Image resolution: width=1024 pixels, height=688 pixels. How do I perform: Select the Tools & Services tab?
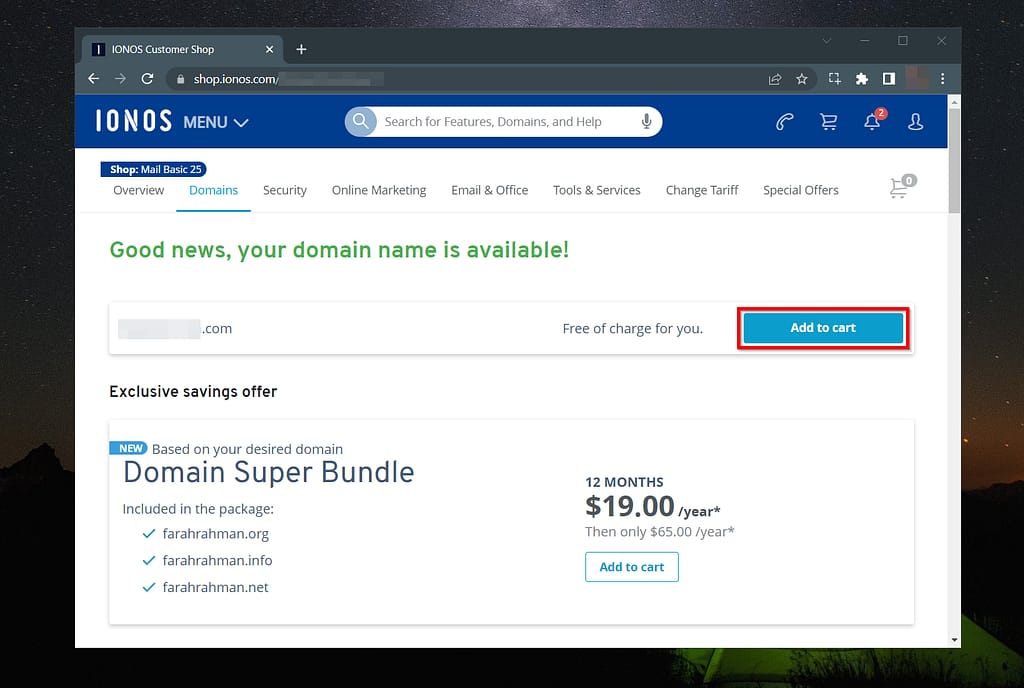[x=597, y=191]
